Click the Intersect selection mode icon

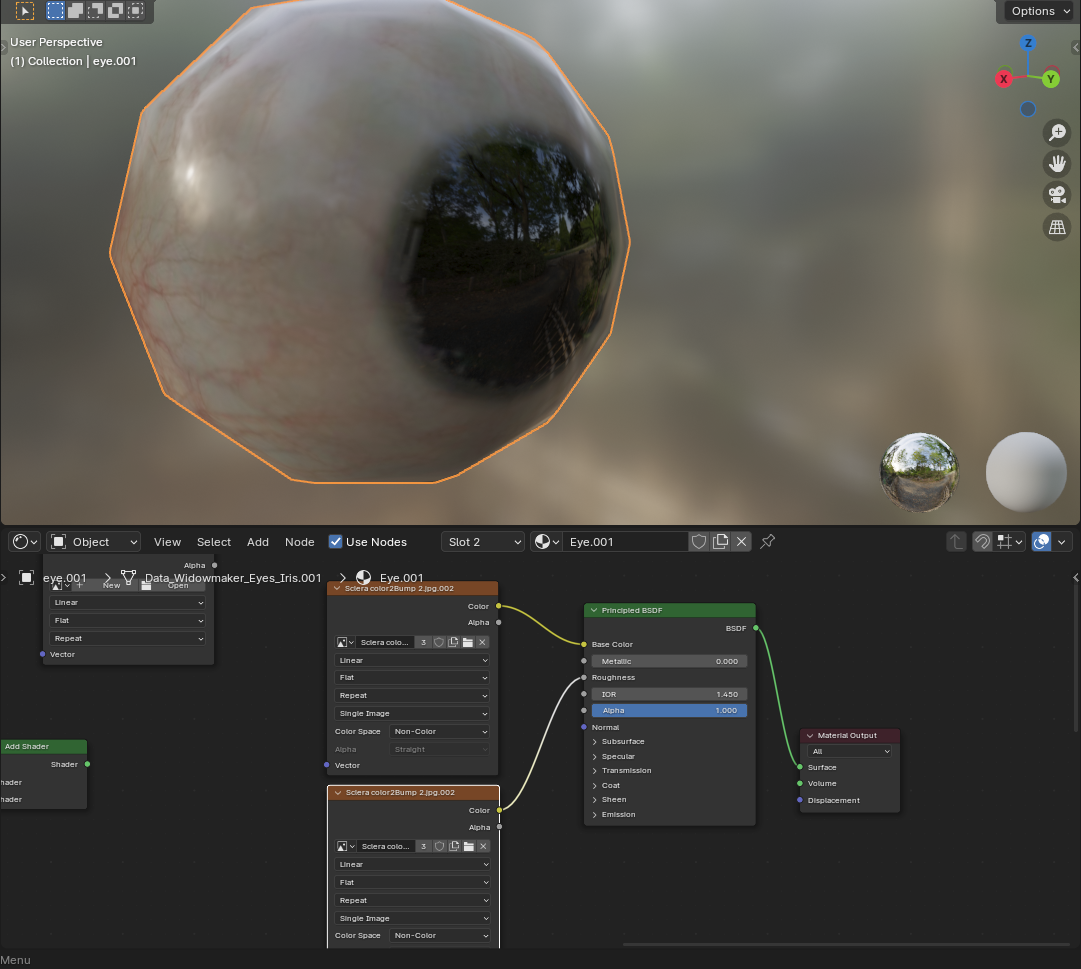pos(136,10)
